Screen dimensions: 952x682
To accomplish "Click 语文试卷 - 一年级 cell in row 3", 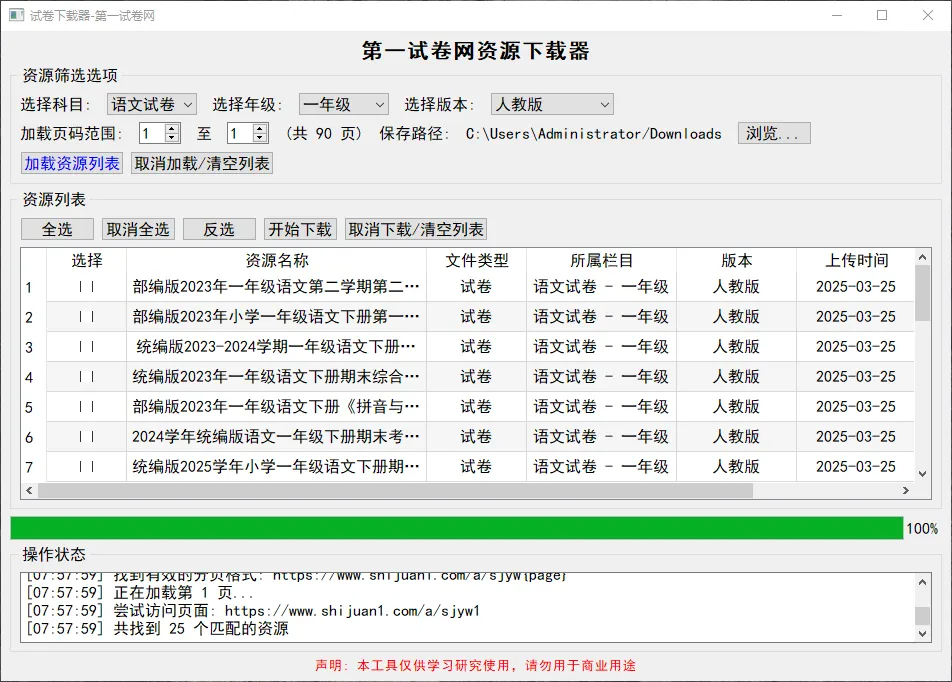I will coord(602,347).
